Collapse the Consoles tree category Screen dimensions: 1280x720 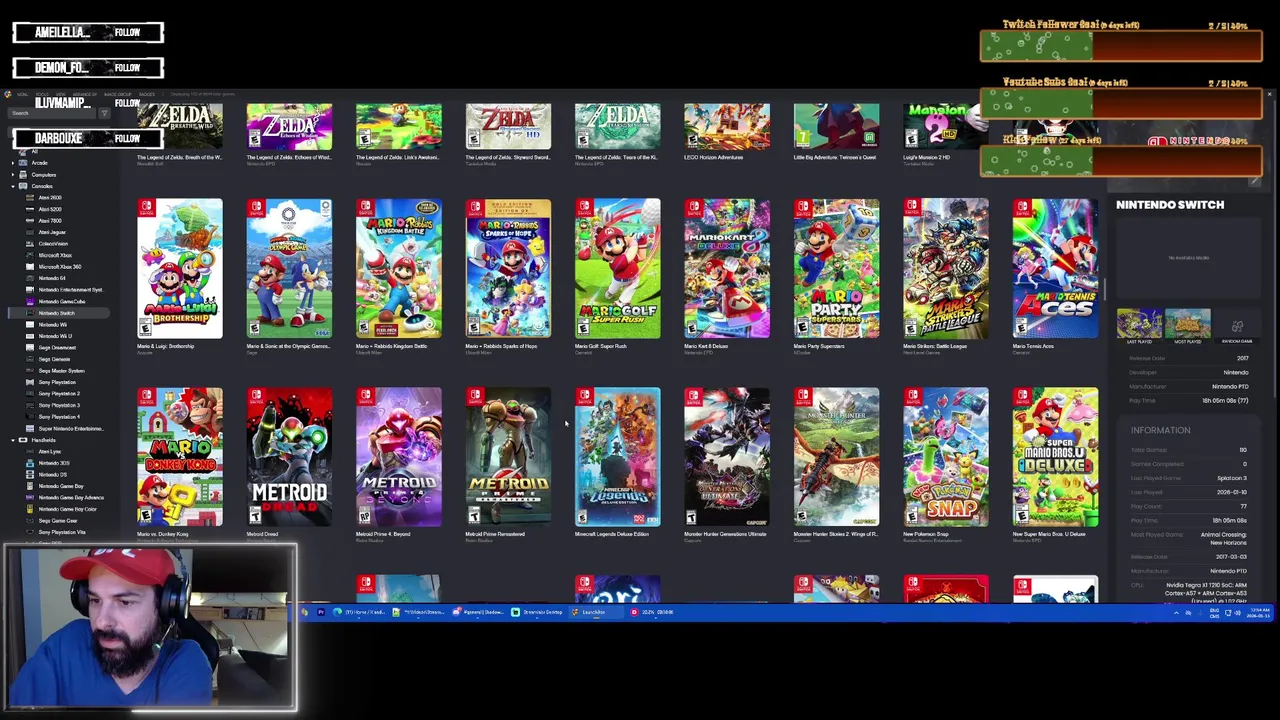13,186
